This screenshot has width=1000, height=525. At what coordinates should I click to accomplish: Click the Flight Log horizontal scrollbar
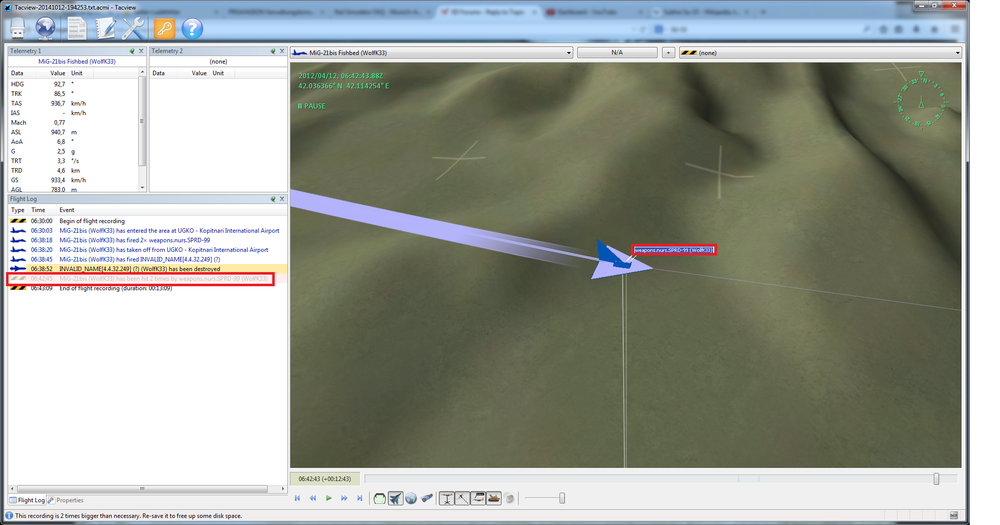tap(147, 489)
